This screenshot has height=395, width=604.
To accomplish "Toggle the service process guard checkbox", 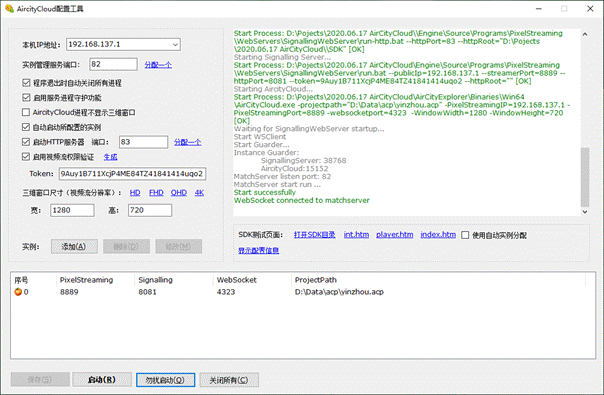I will coord(26,97).
